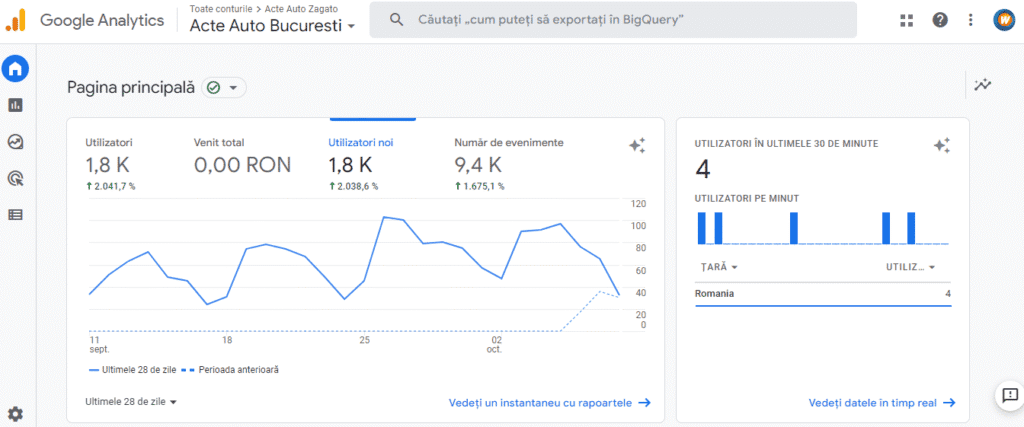
Task: Click in the search input field
Action: pyautogui.click(x=613, y=20)
